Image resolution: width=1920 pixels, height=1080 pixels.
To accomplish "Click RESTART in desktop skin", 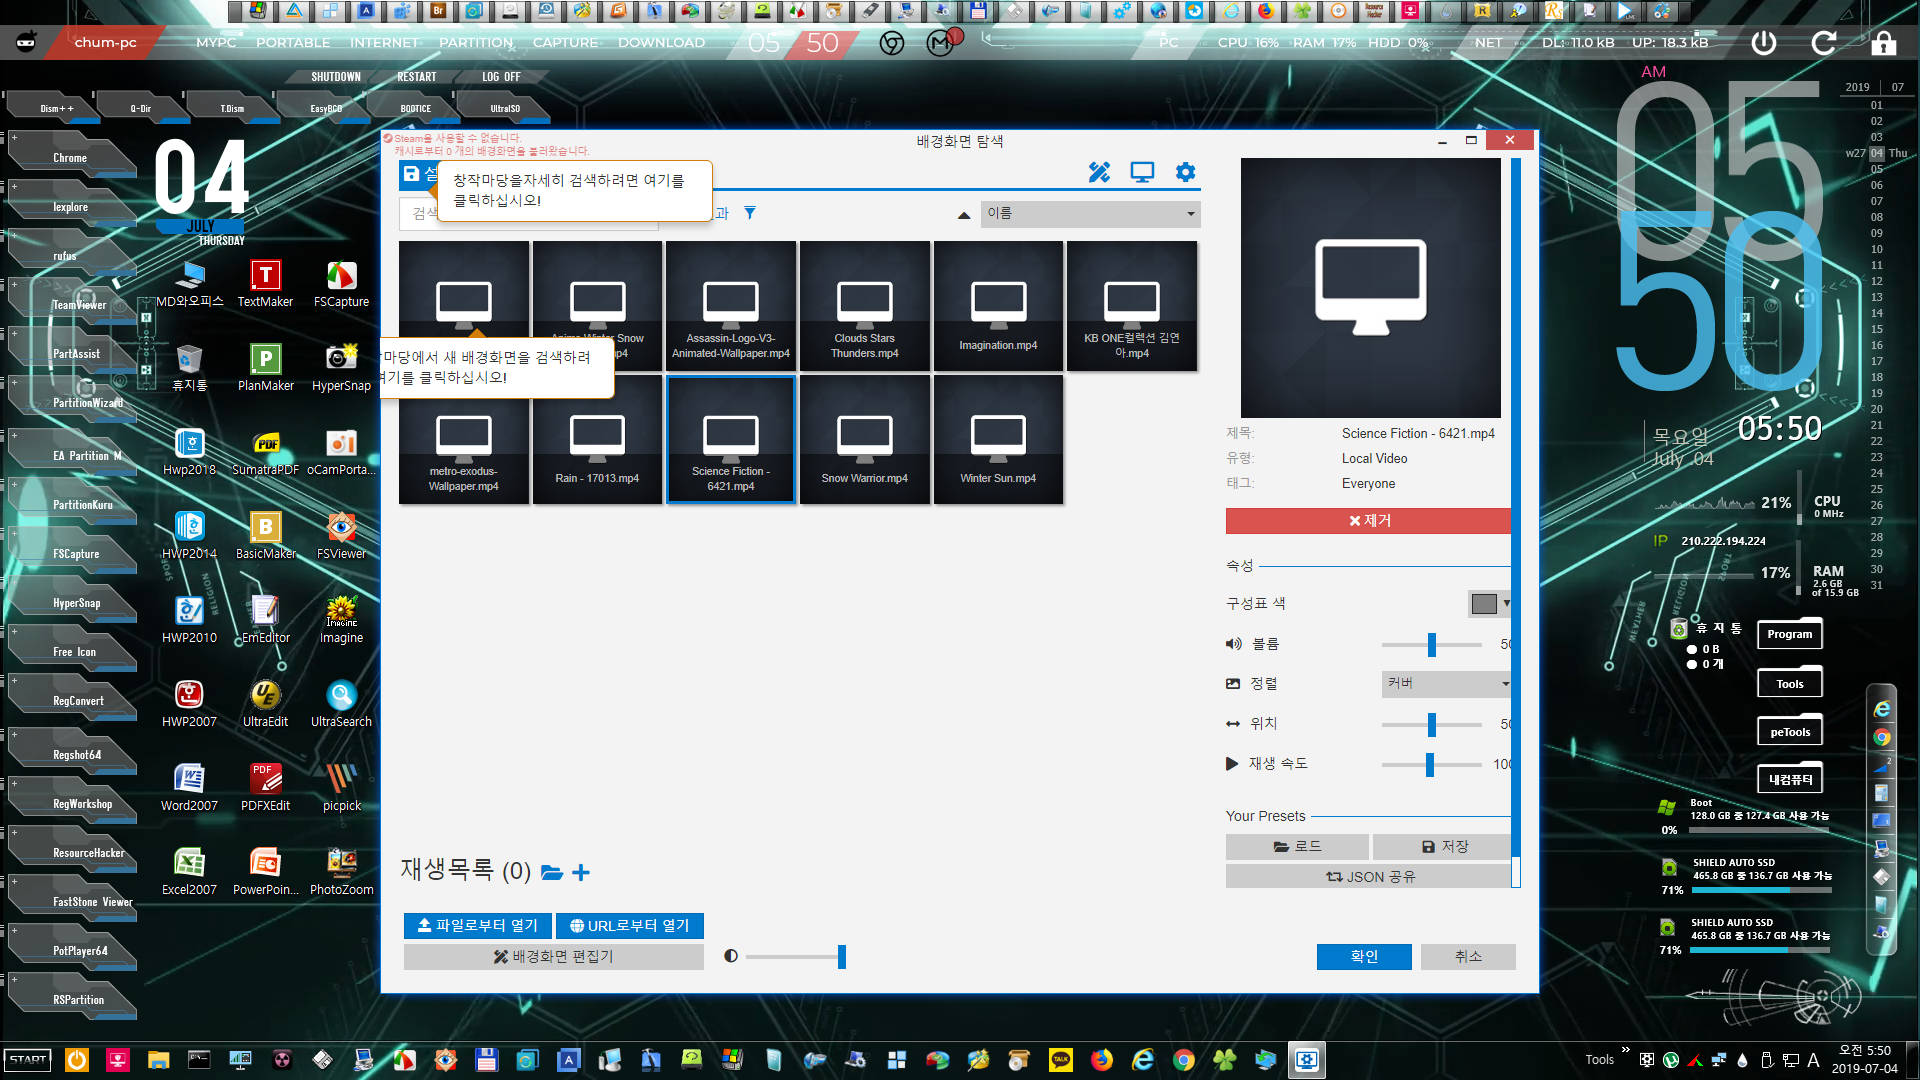I will tap(417, 77).
